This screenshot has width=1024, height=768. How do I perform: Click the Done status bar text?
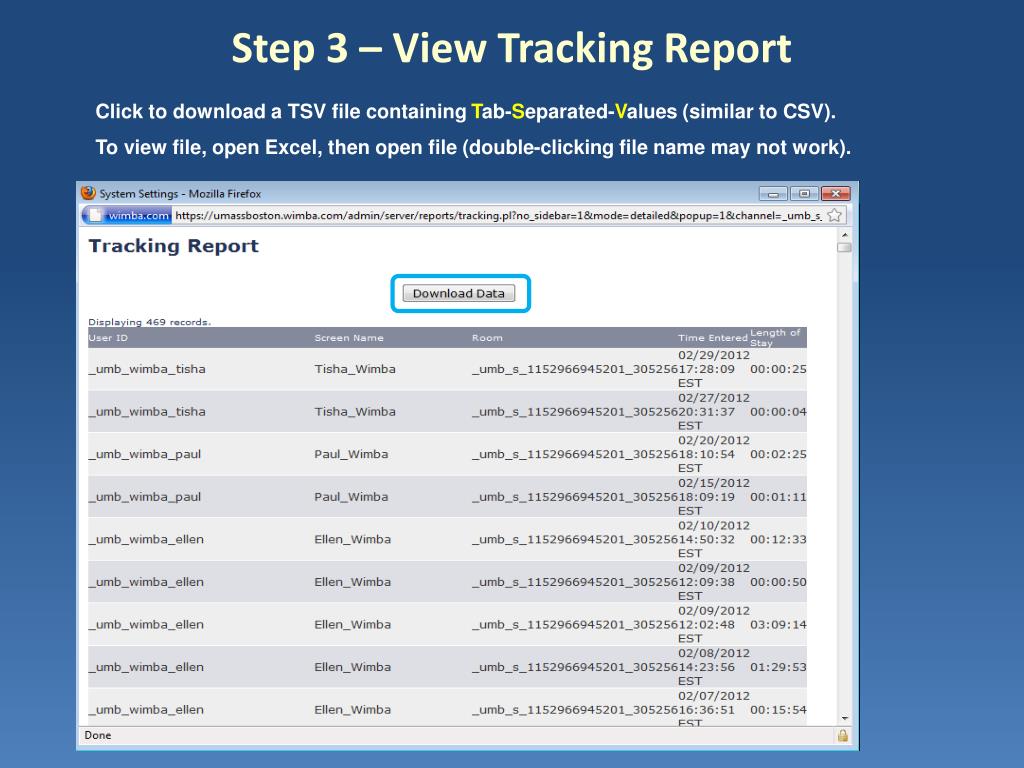98,735
